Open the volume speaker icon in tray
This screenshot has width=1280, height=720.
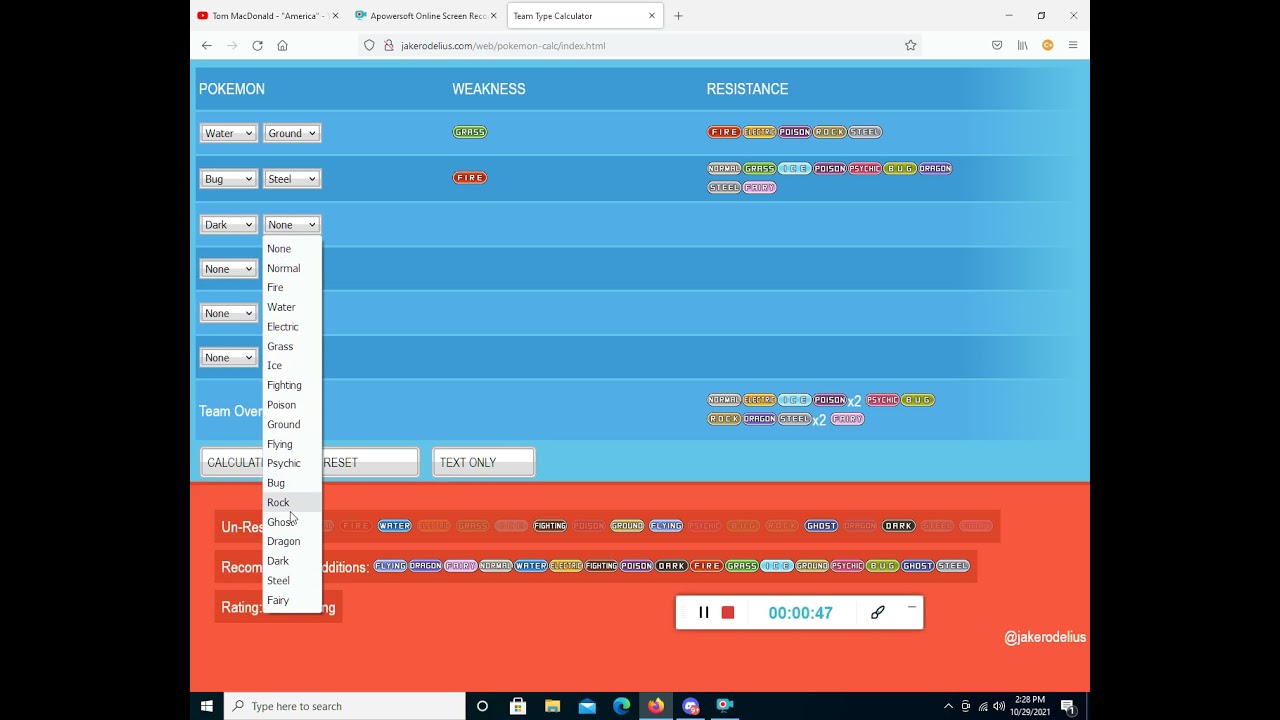click(998, 706)
